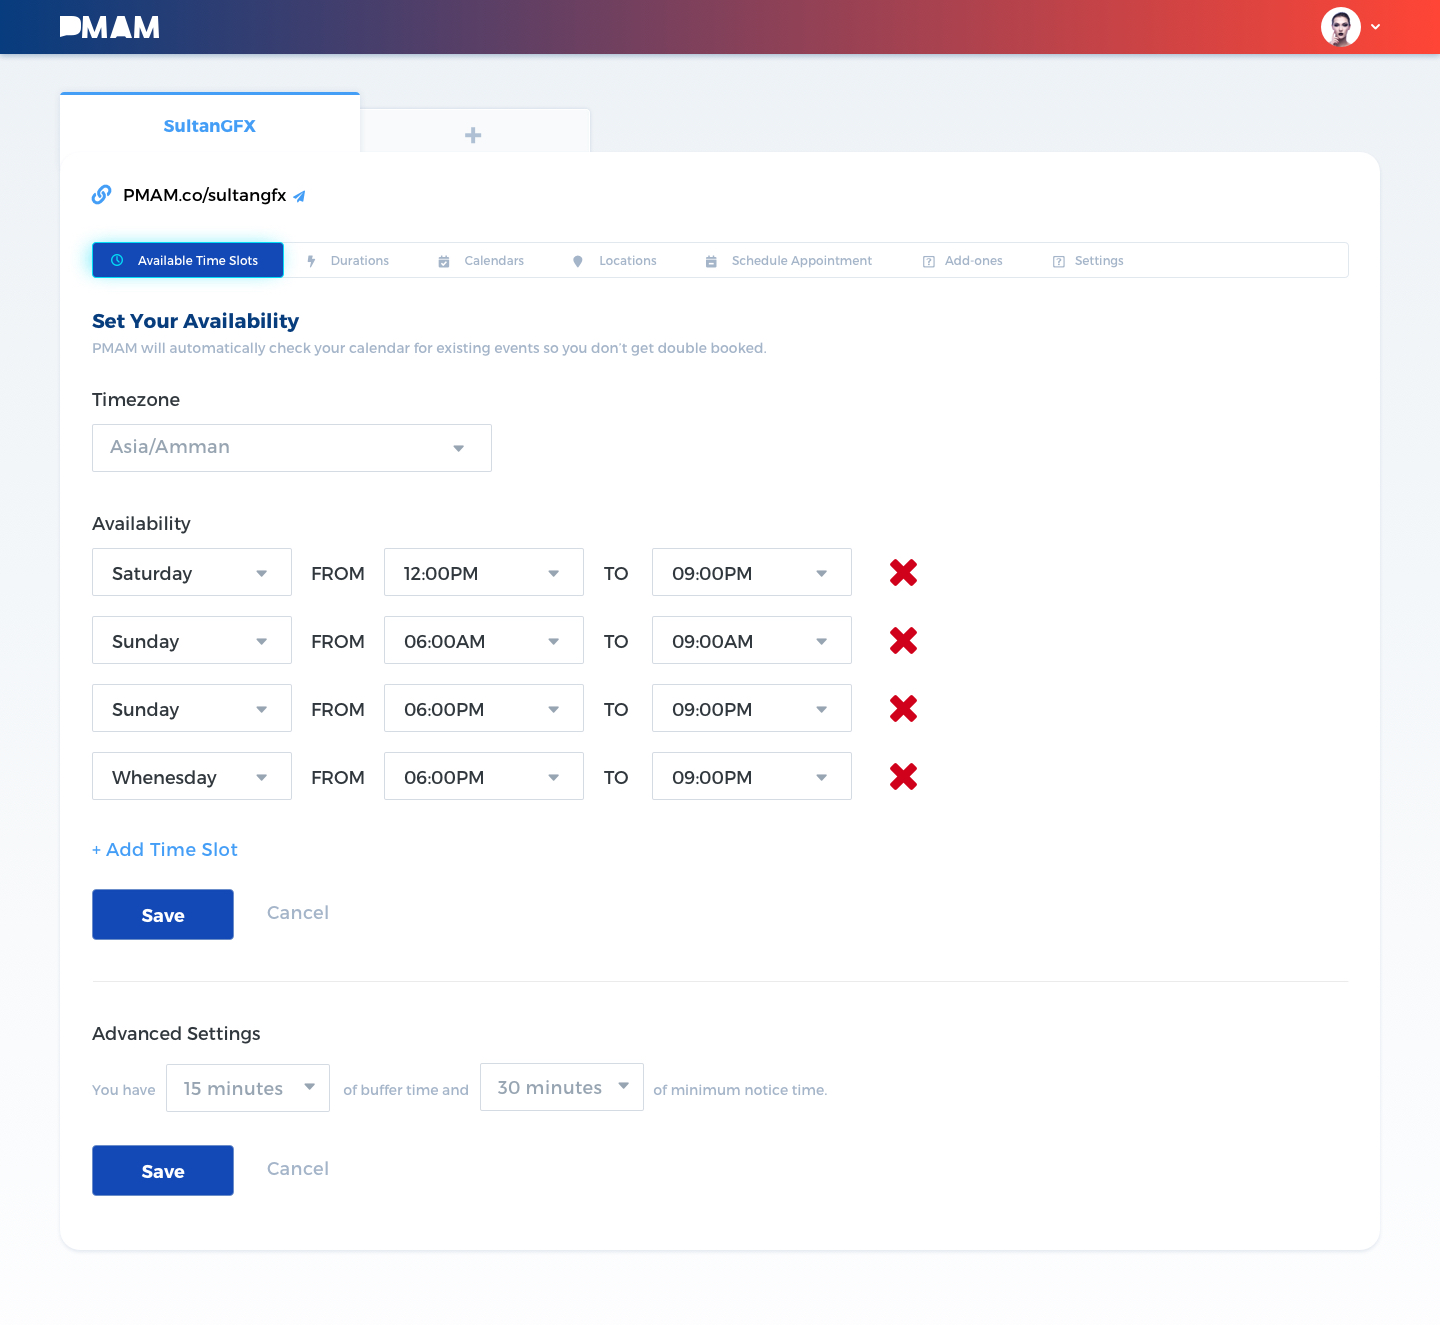The image size is (1440, 1325).
Task: Save the availability settings
Action: pyautogui.click(x=163, y=915)
